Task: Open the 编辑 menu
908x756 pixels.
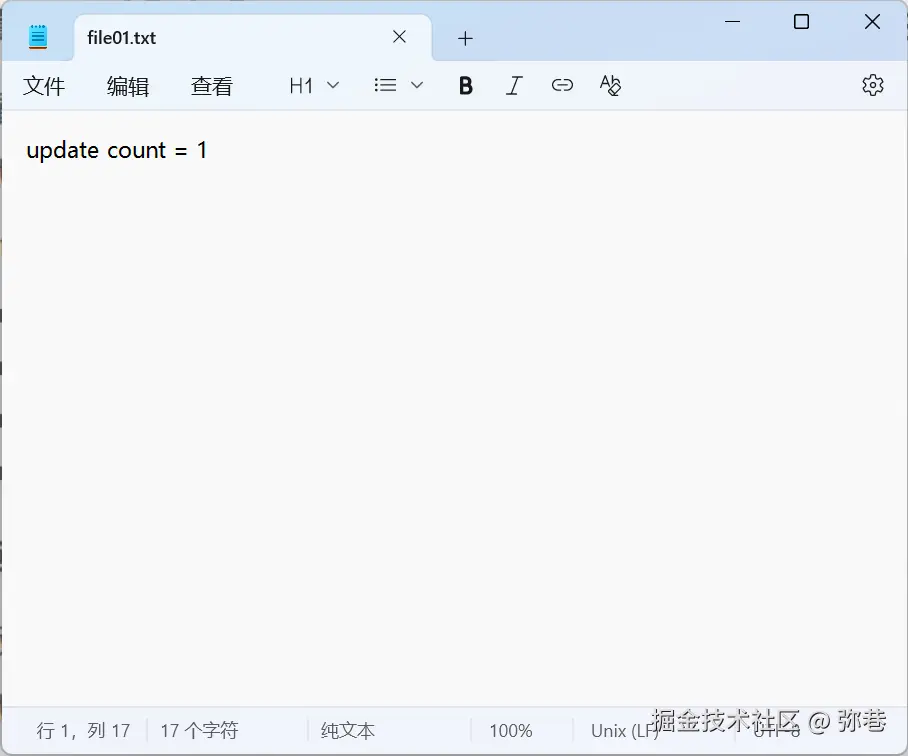Action: 128,86
